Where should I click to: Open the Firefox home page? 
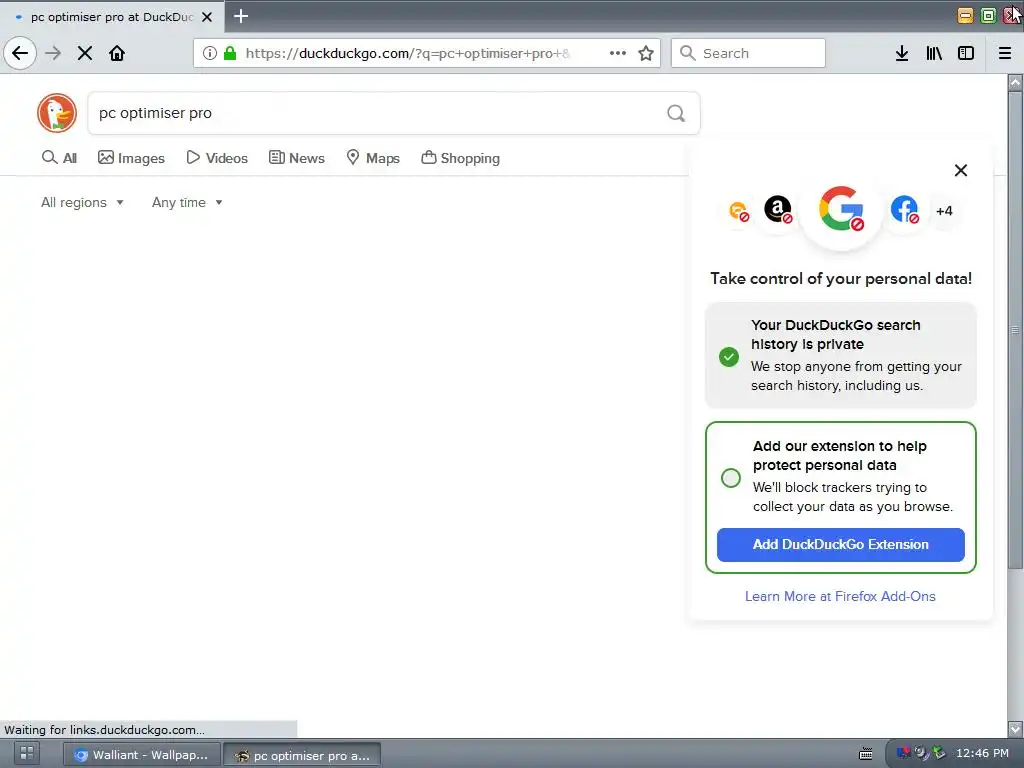(x=117, y=53)
